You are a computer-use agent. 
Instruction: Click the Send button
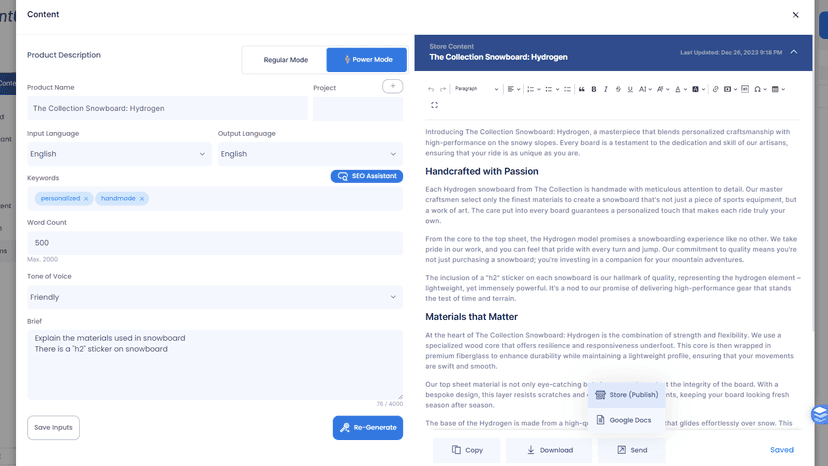point(632,450)
